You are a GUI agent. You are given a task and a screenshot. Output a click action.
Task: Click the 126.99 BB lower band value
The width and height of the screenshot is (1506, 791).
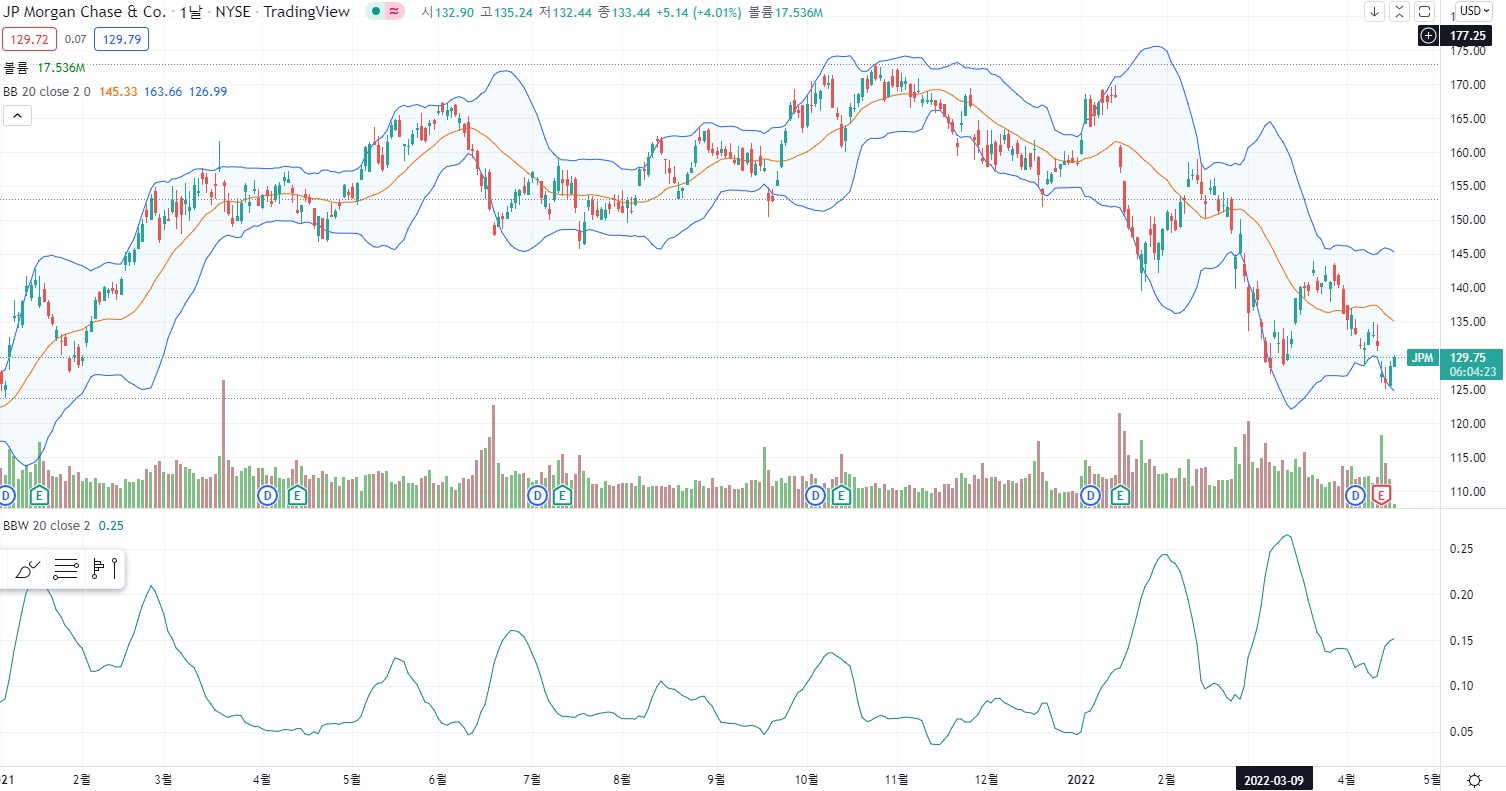click(x=208, y=91)
